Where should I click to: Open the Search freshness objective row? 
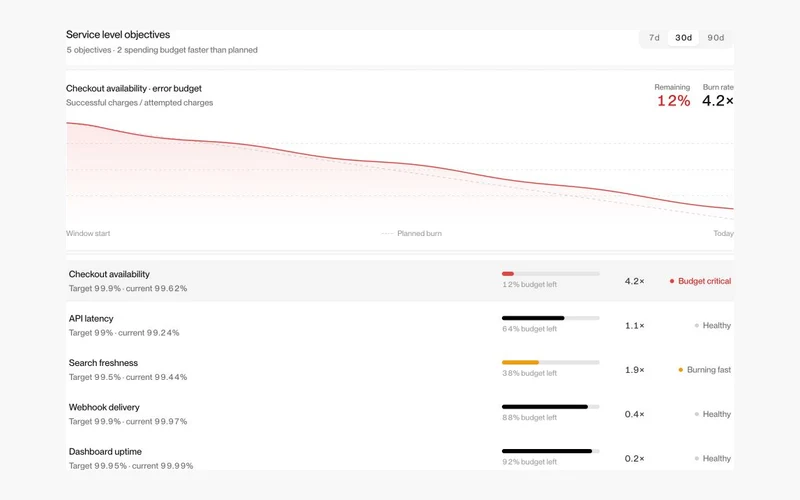tap(399, 370)
